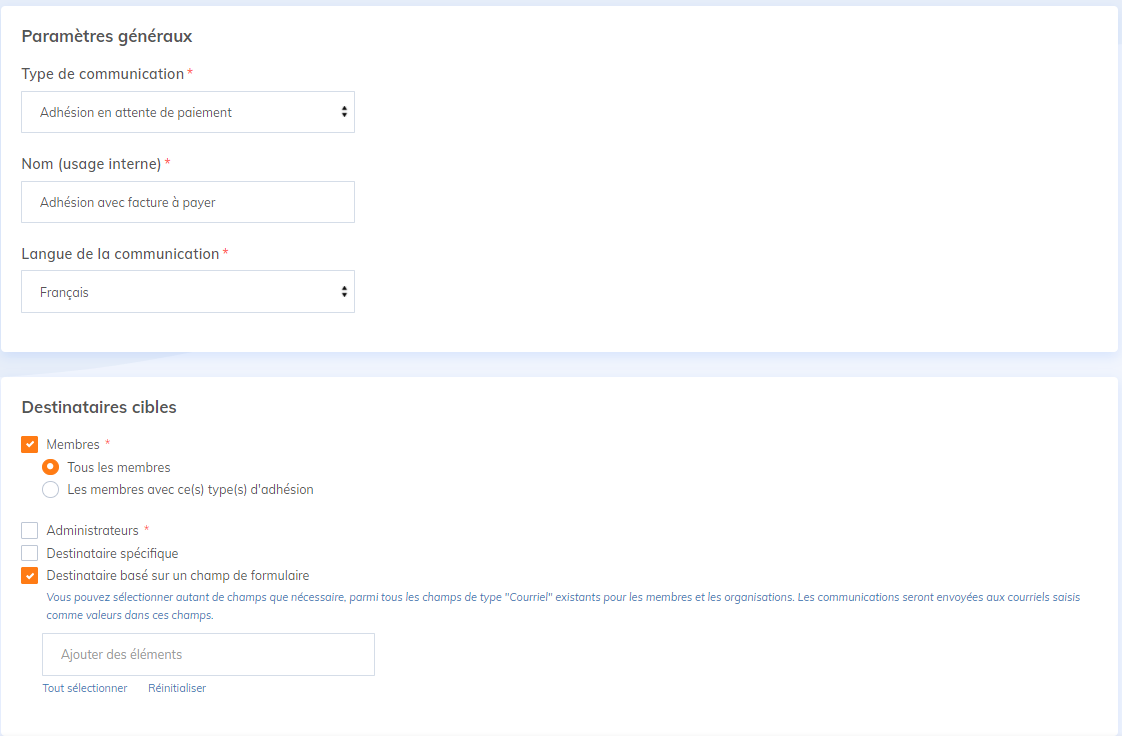Click the Destinataires cibles section heading
1122x736 pixels.
tap(99, 407)
